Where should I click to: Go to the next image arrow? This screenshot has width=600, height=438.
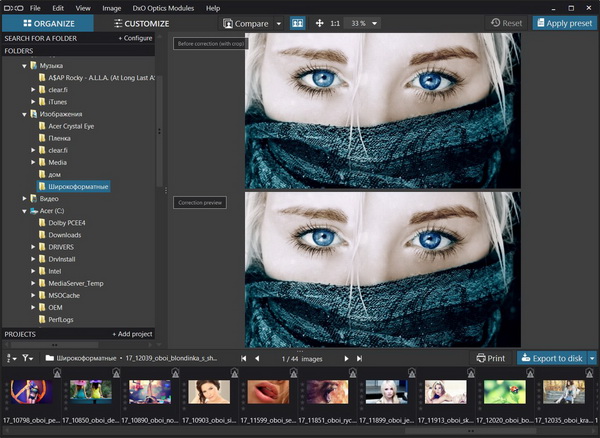click(x=347, y=357)
